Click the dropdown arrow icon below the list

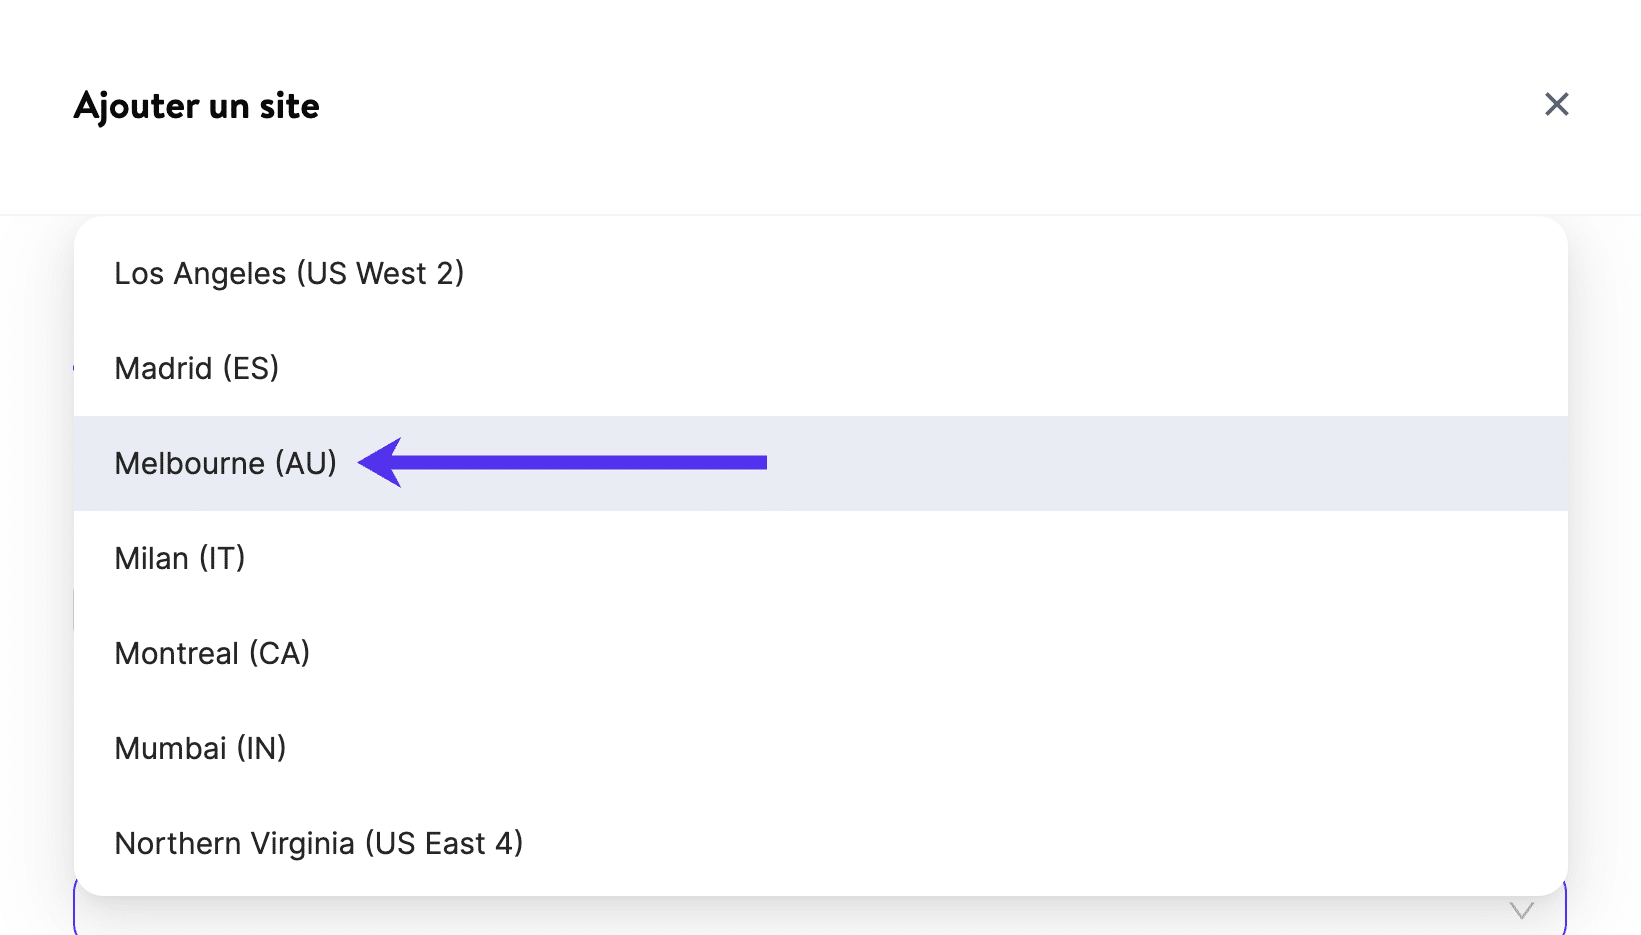tap(1521, 910)
